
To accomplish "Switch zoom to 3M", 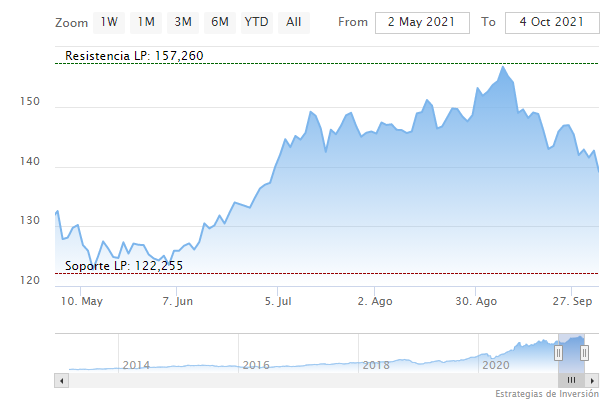I will [182, 22].
